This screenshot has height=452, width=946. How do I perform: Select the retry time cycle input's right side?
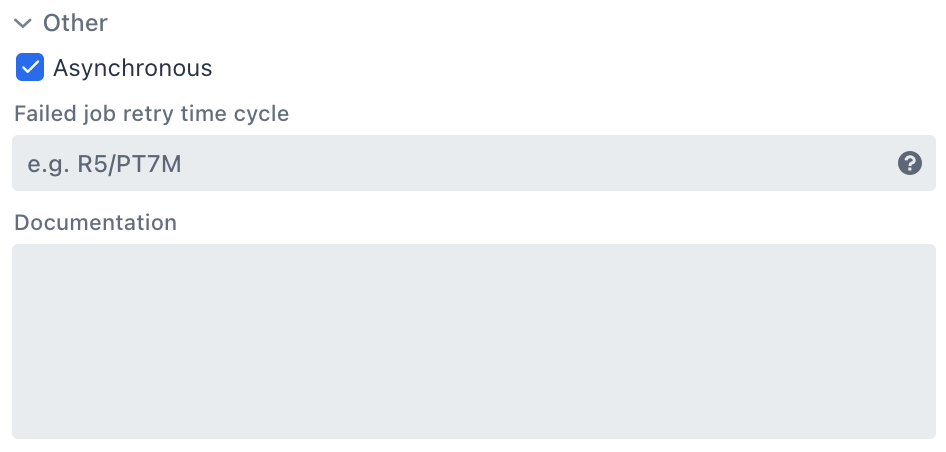point(800,163)
